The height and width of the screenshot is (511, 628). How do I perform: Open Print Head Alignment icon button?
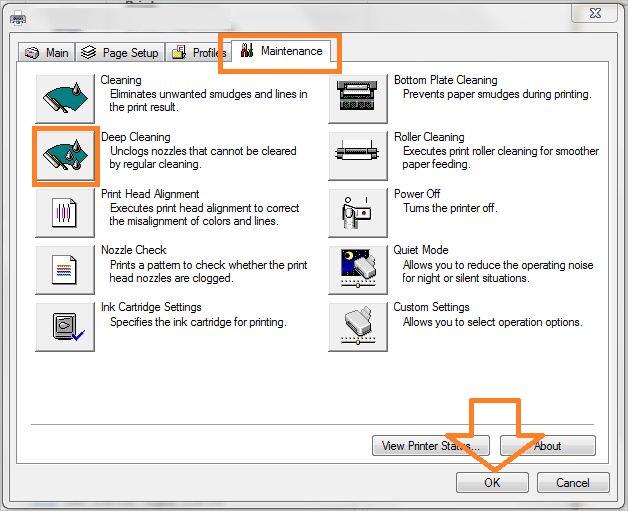65,213
